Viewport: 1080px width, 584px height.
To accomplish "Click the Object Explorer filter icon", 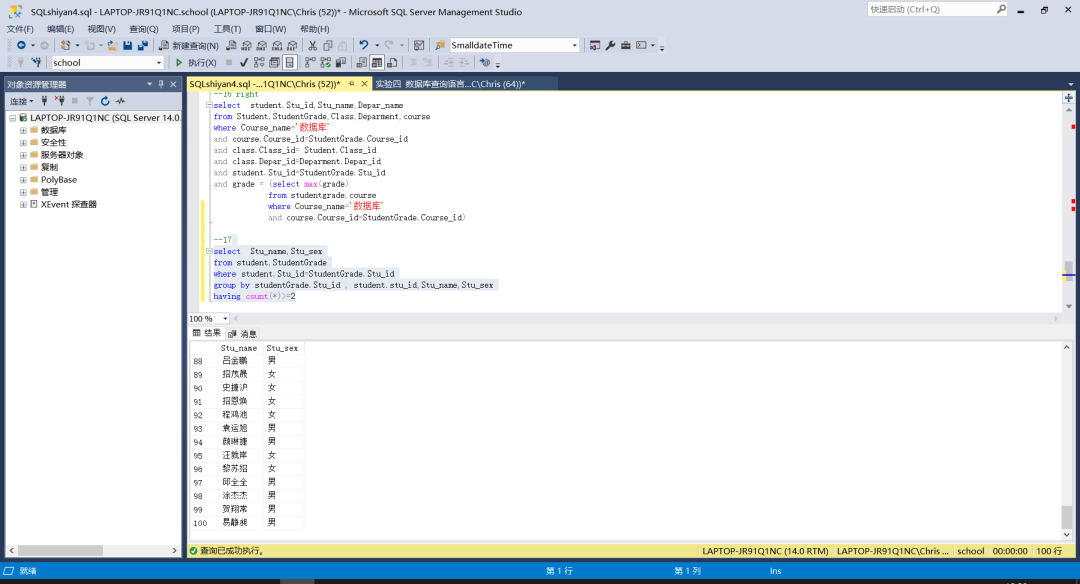I will point(89,101).
